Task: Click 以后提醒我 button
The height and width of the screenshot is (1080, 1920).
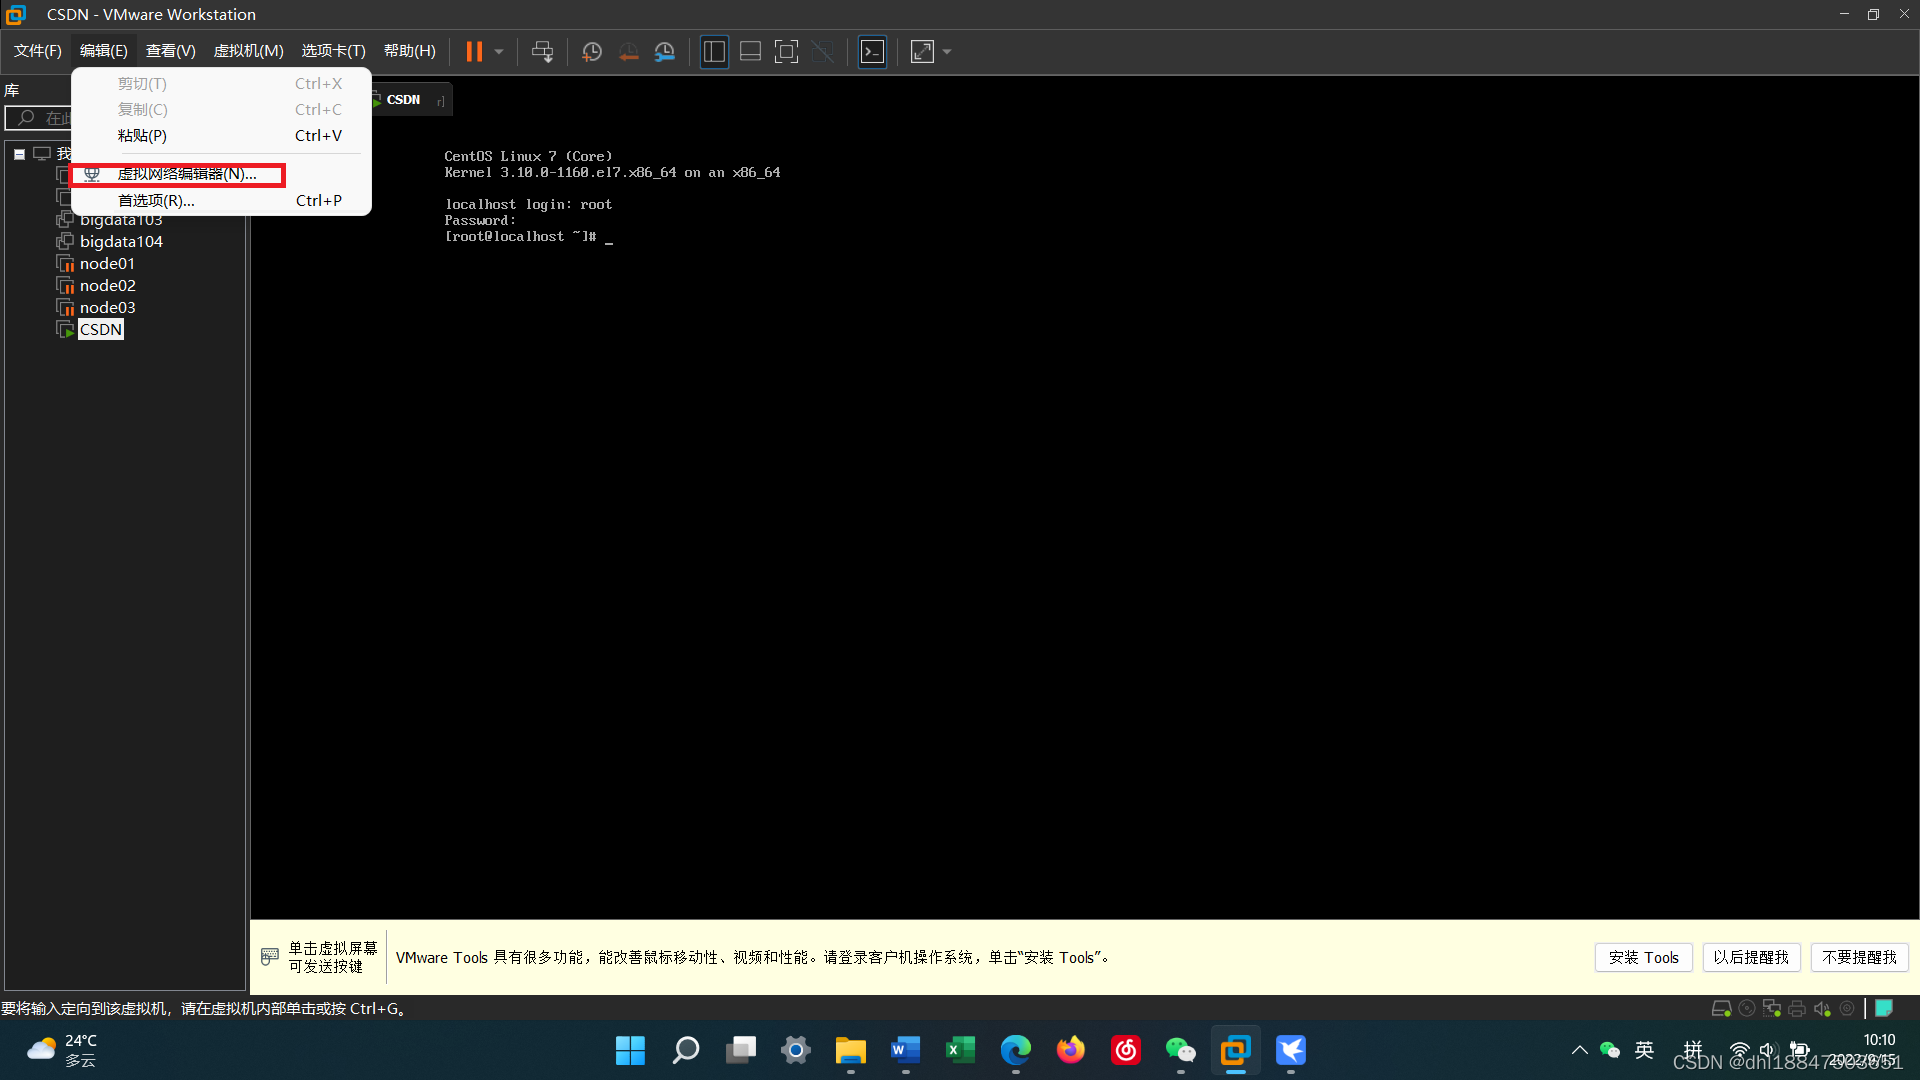Action: point(1751,957)
